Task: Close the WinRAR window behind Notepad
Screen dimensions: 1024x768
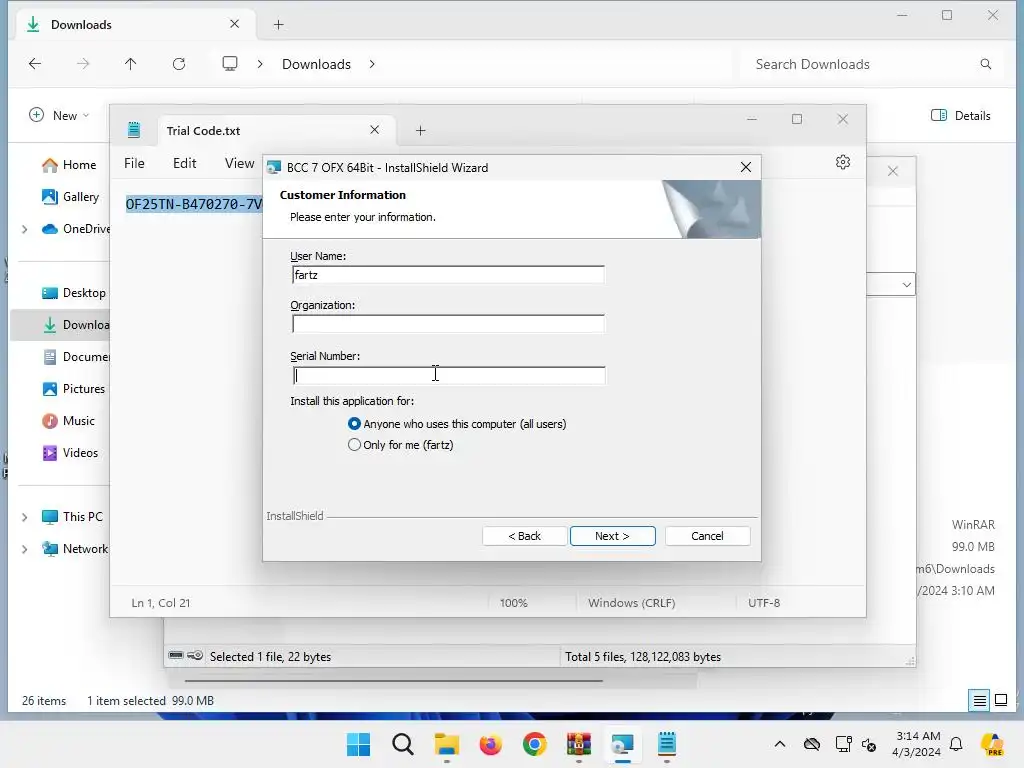Action: (x=893, y=171)
